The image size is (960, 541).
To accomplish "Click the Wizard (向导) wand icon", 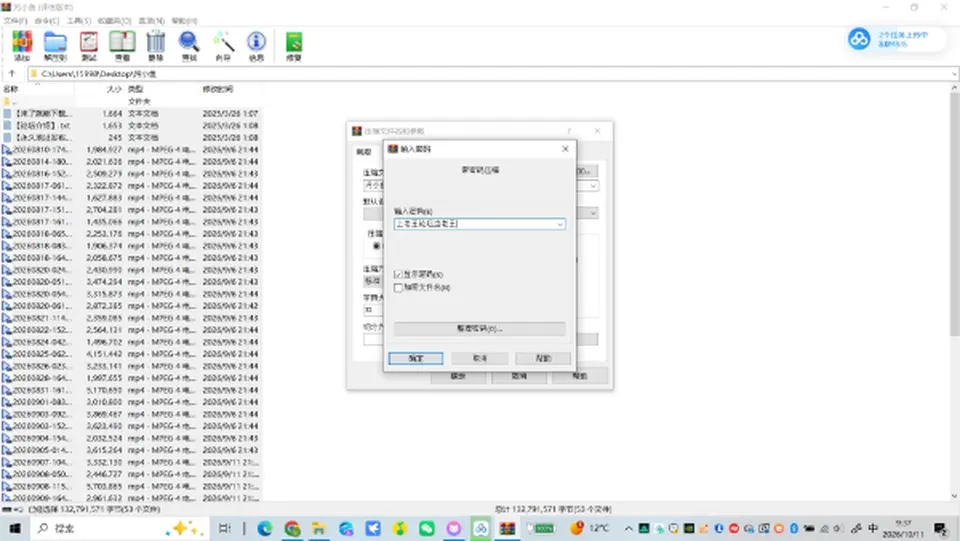I will pos(223,46).
